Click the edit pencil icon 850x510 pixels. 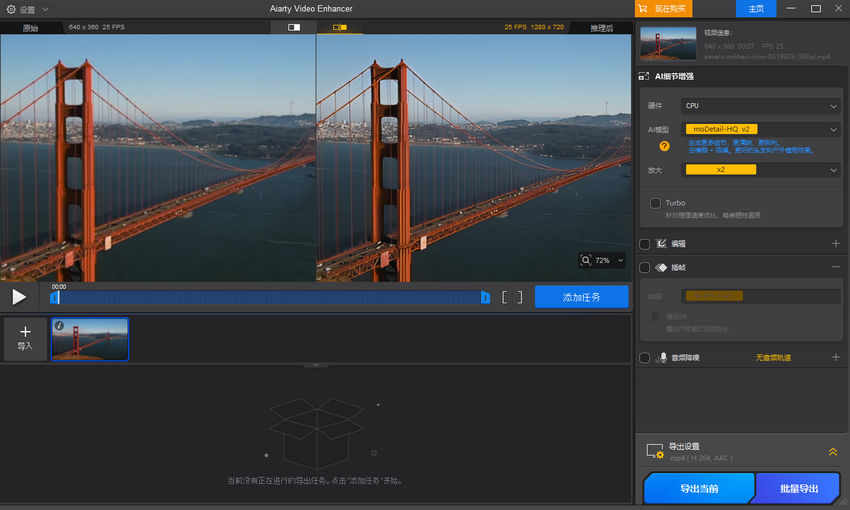[x=661, y=244]
